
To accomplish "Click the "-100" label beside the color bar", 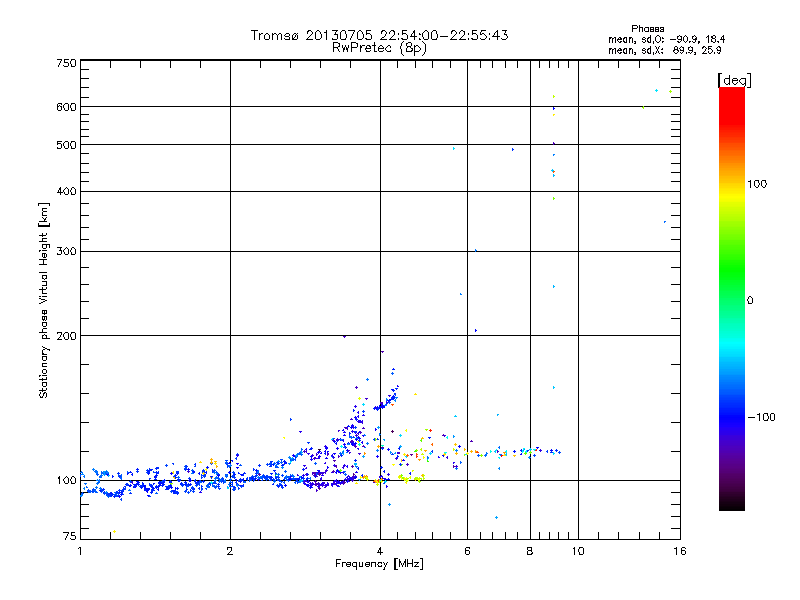I will pos(761,417).
